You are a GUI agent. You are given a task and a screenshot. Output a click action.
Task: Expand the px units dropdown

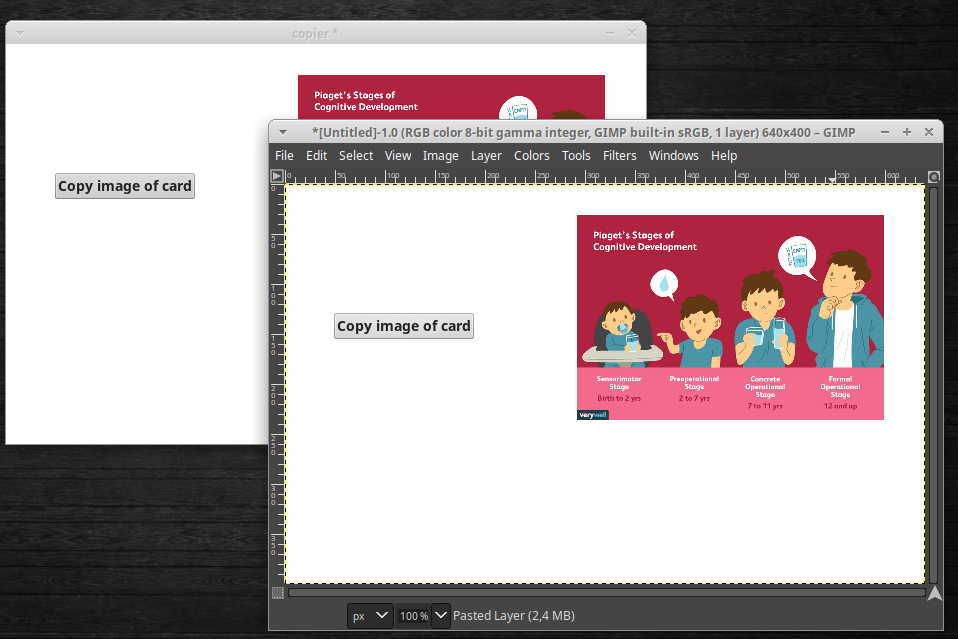369,616
